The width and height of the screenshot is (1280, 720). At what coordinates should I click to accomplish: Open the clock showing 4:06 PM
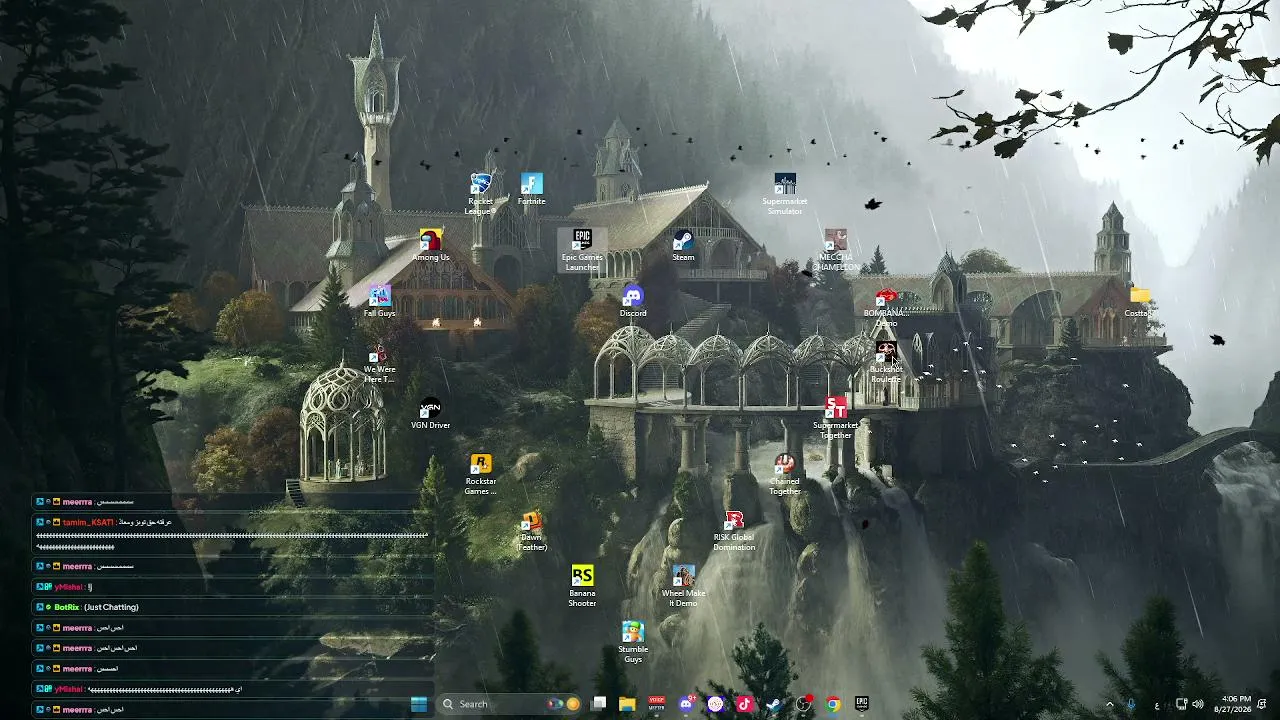(1232, 704)
